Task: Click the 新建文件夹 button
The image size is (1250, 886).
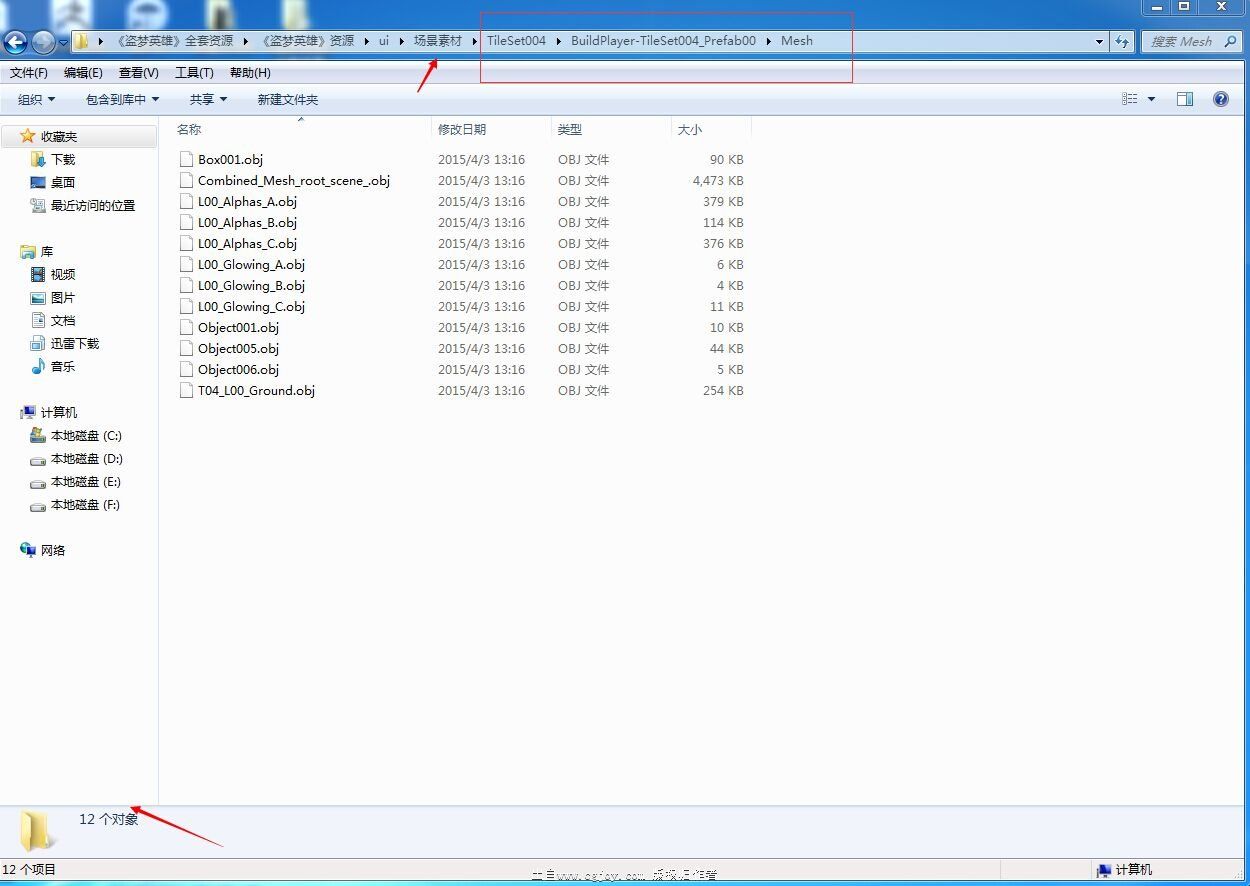Action: [287, 100]
